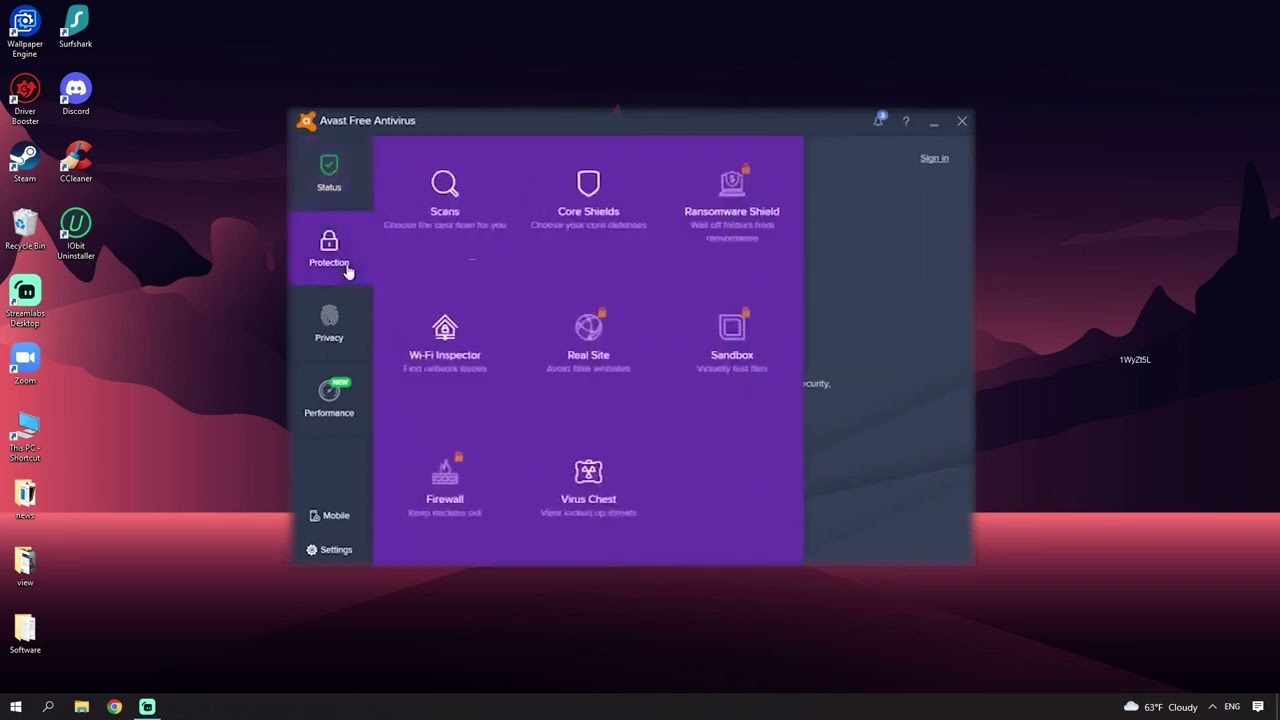Open File Explorer from taskbar
1280x720 pixels.
coord(82,707)
